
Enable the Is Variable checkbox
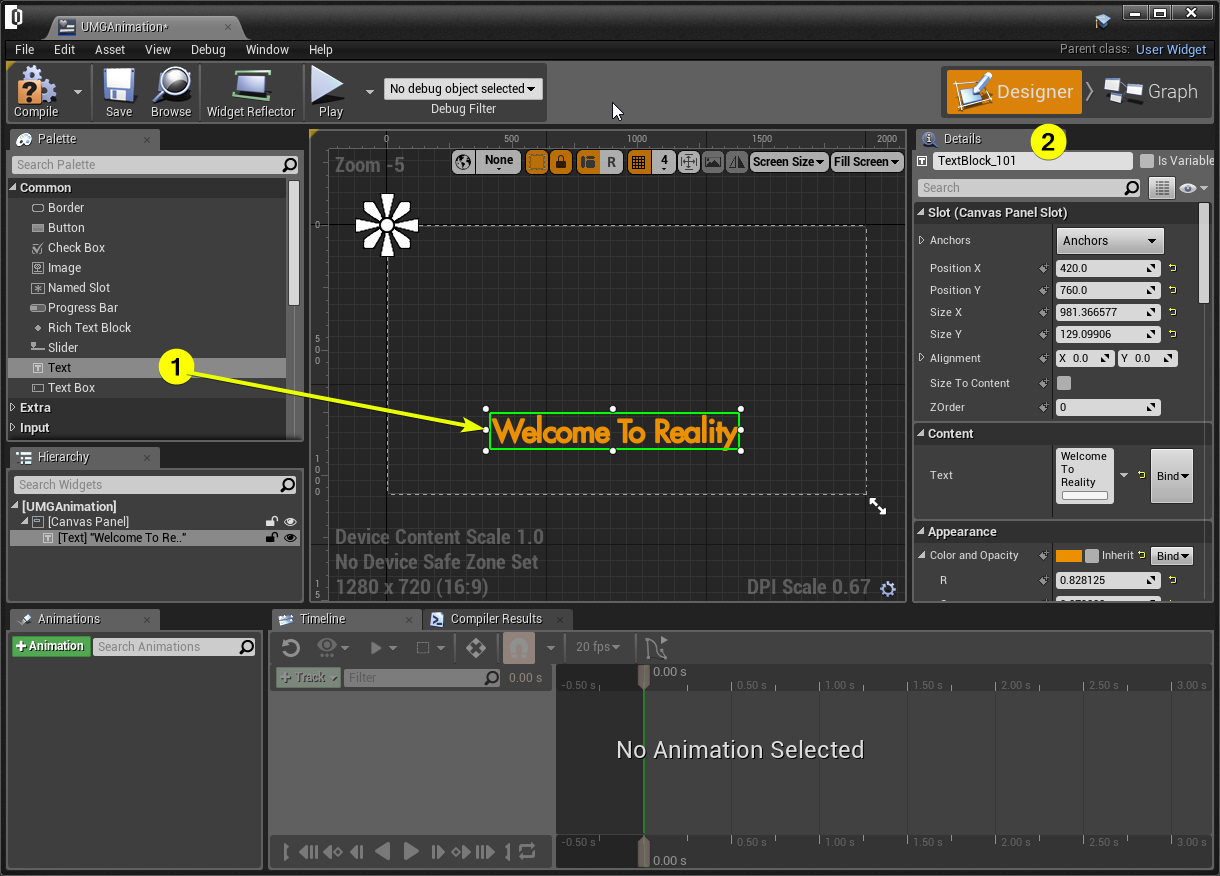(1147, 161)
